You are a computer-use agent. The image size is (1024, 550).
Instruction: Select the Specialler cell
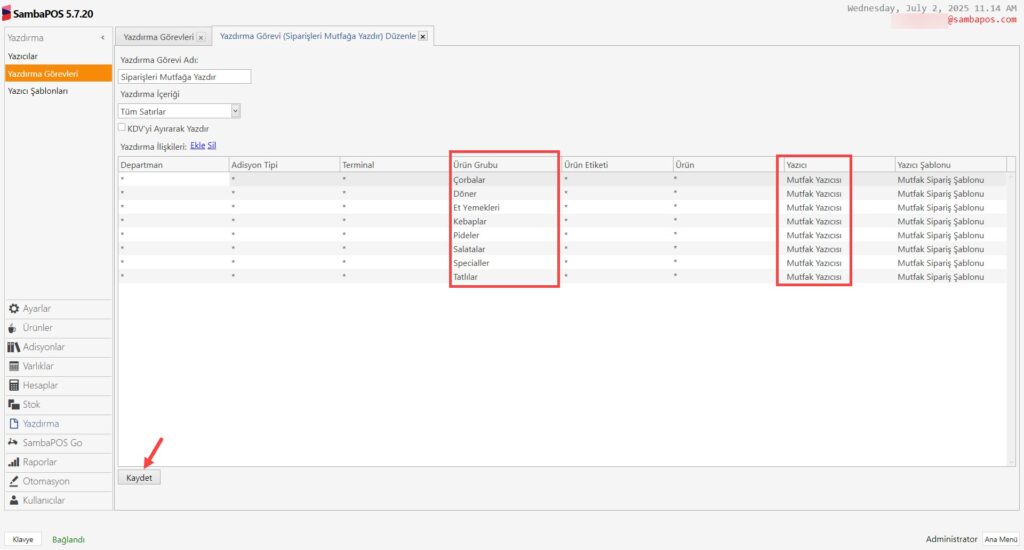pyautogui.click(x=506, y=263)
